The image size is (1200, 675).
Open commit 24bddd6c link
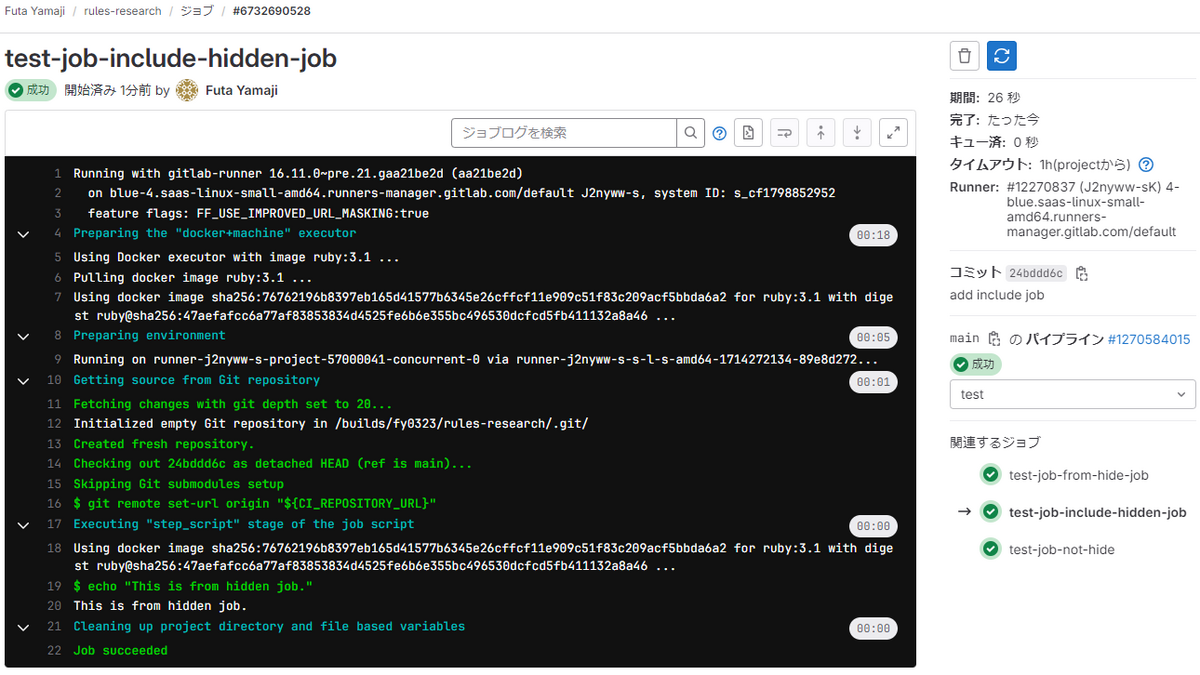1036,273
